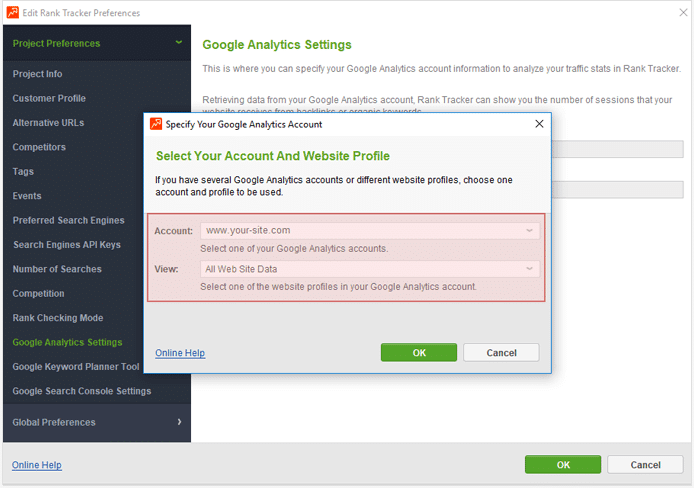Click the 'Edit Rank Tracker Preferences' window title
This screenshot has width=694, height=488.
coord(81,13)
